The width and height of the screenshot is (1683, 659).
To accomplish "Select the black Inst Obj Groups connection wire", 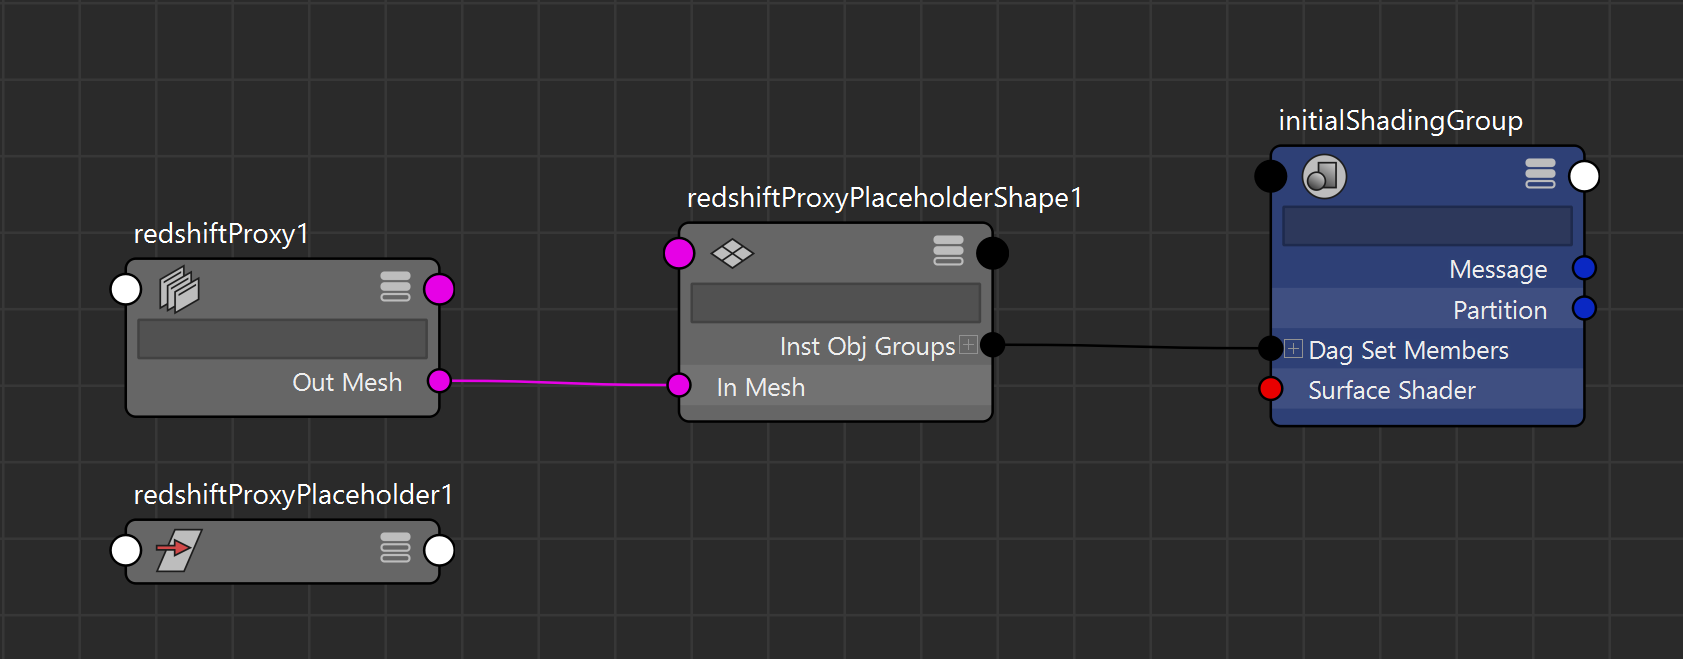I will 1131,347.
